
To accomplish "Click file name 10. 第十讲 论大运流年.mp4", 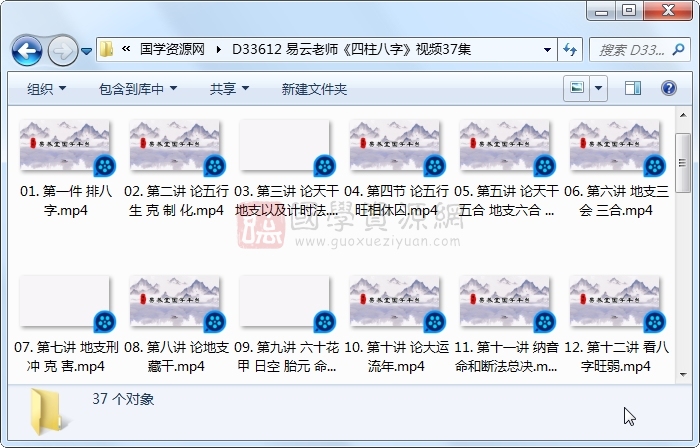I will [x=396, y=356].
